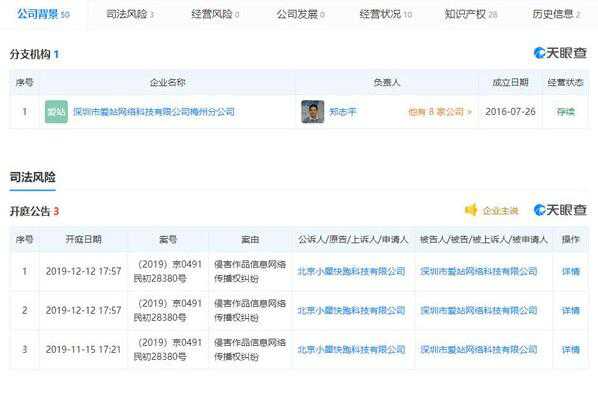
Task: Click the 案号 column header
Action: click(x=168, y=239)
